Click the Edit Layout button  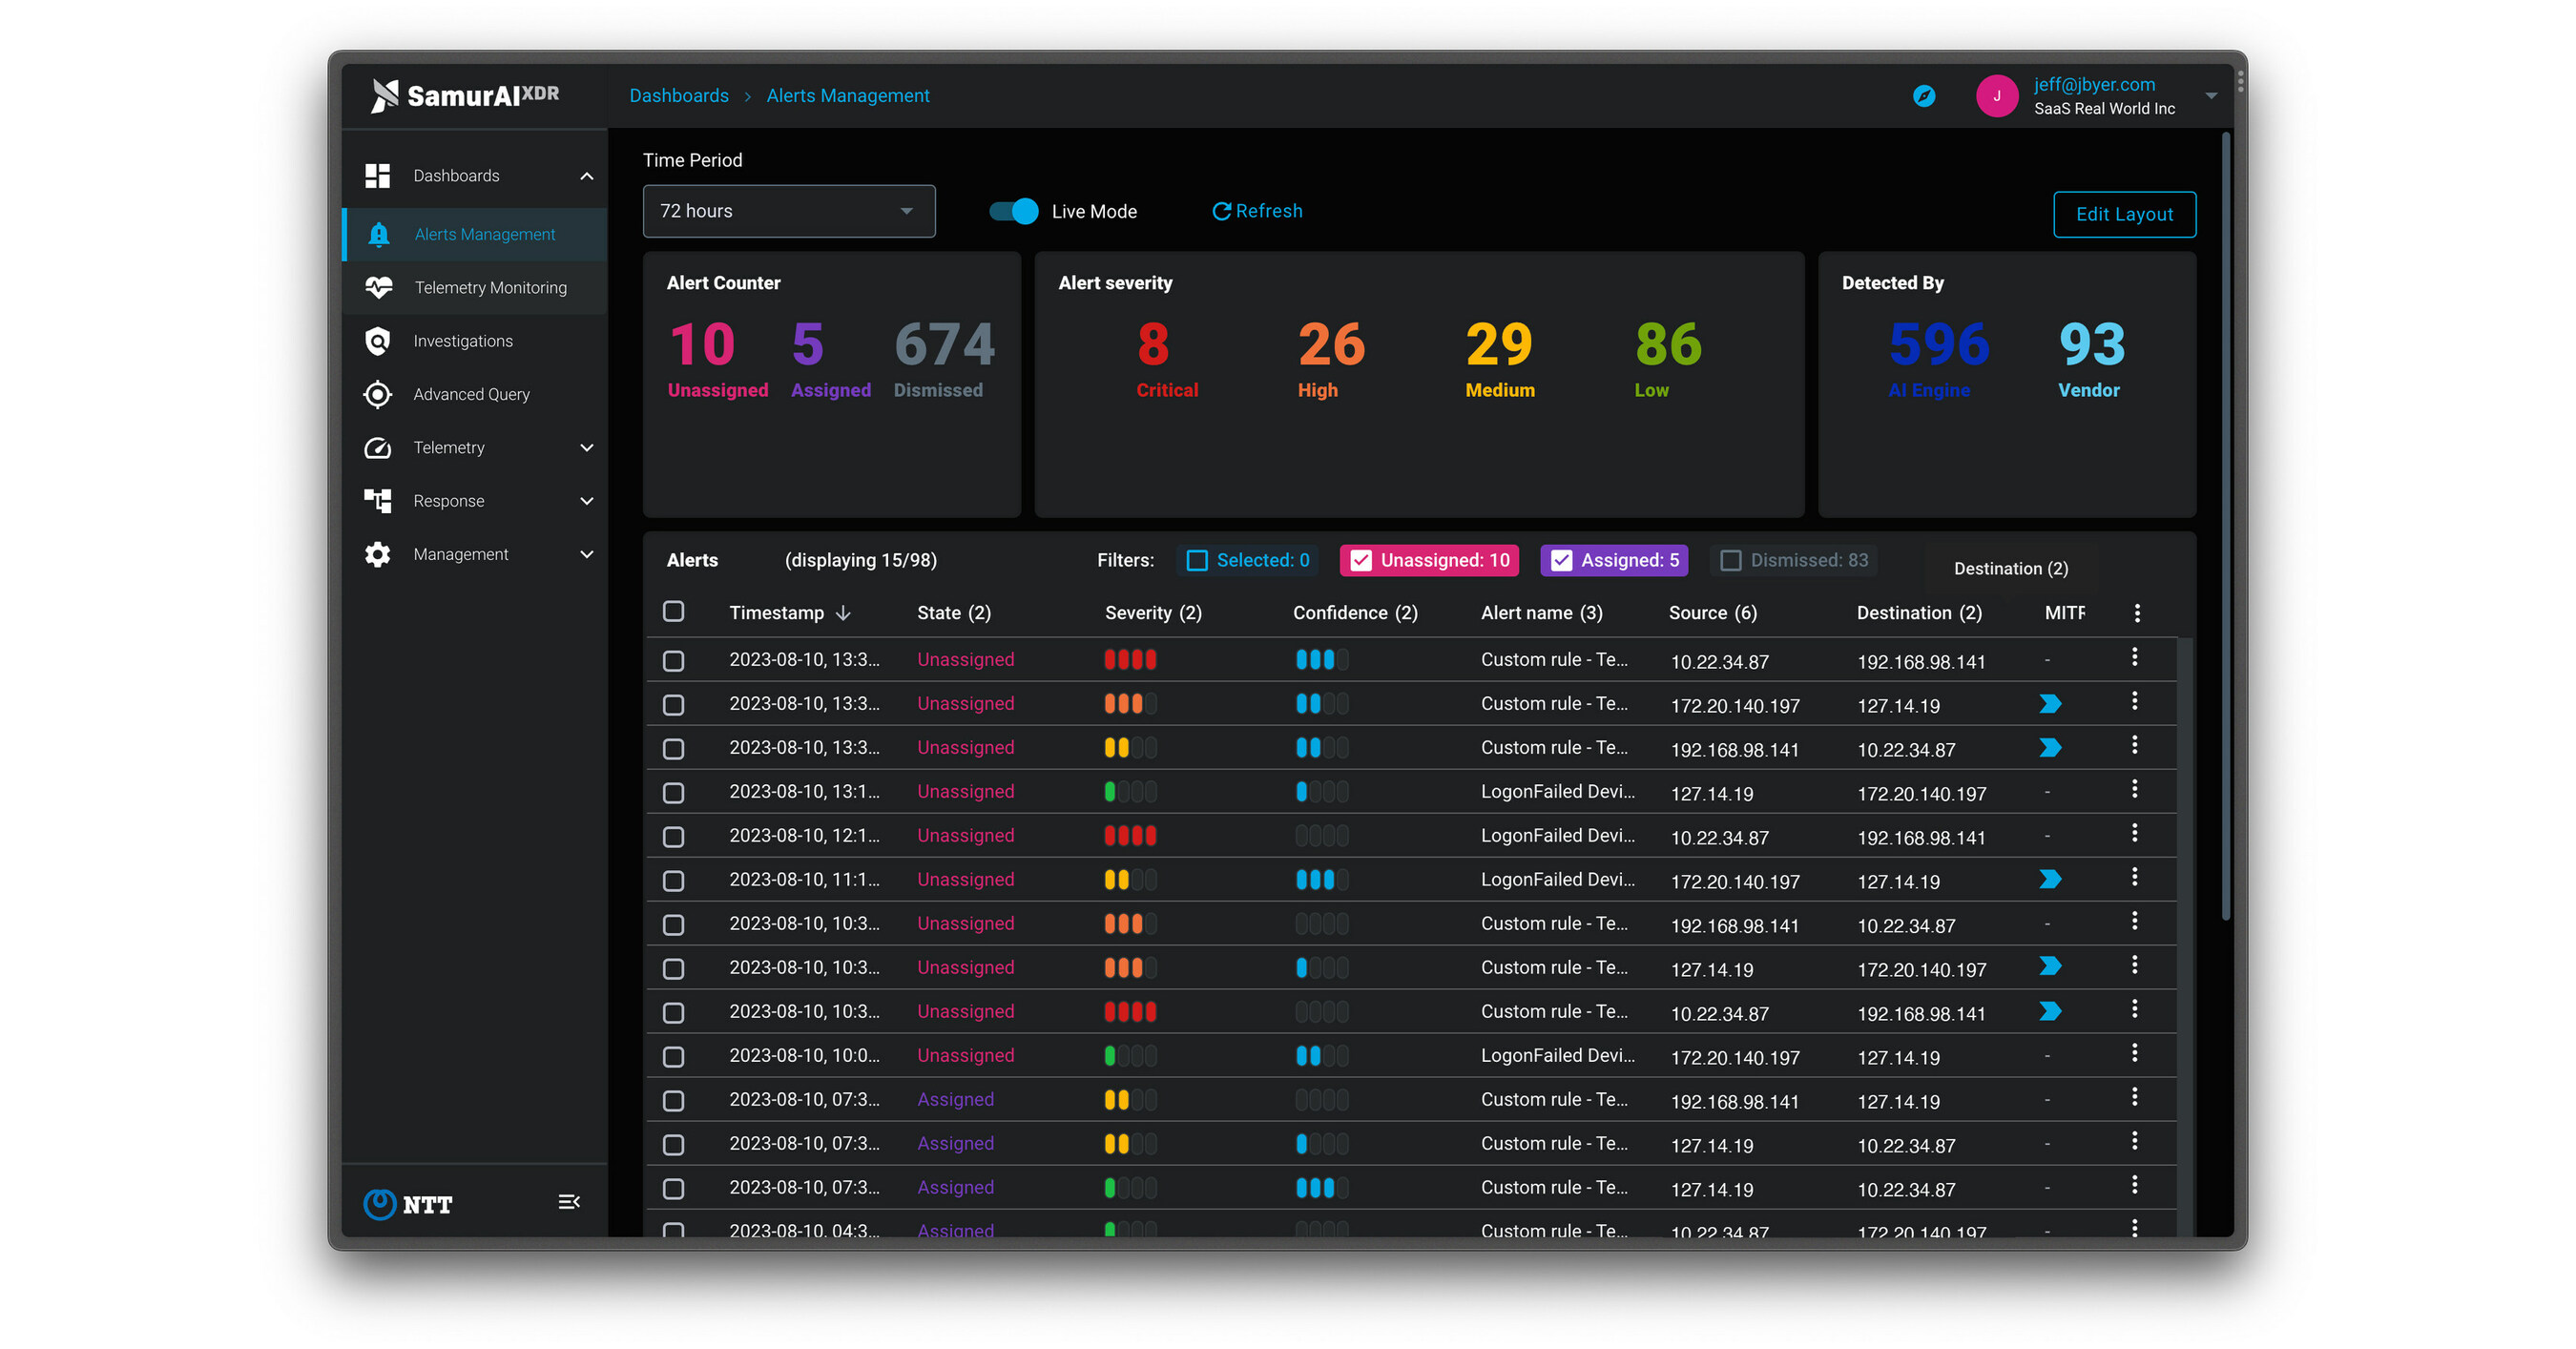coord(2124,214)
